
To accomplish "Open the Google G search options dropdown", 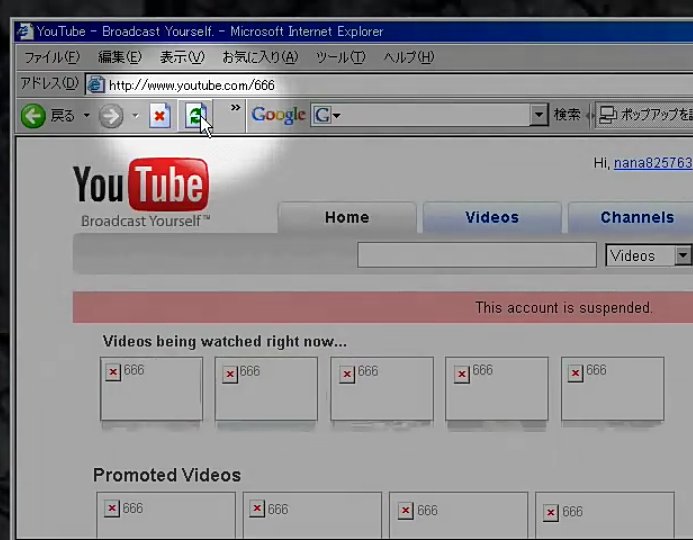I will (x=327, y=115).
